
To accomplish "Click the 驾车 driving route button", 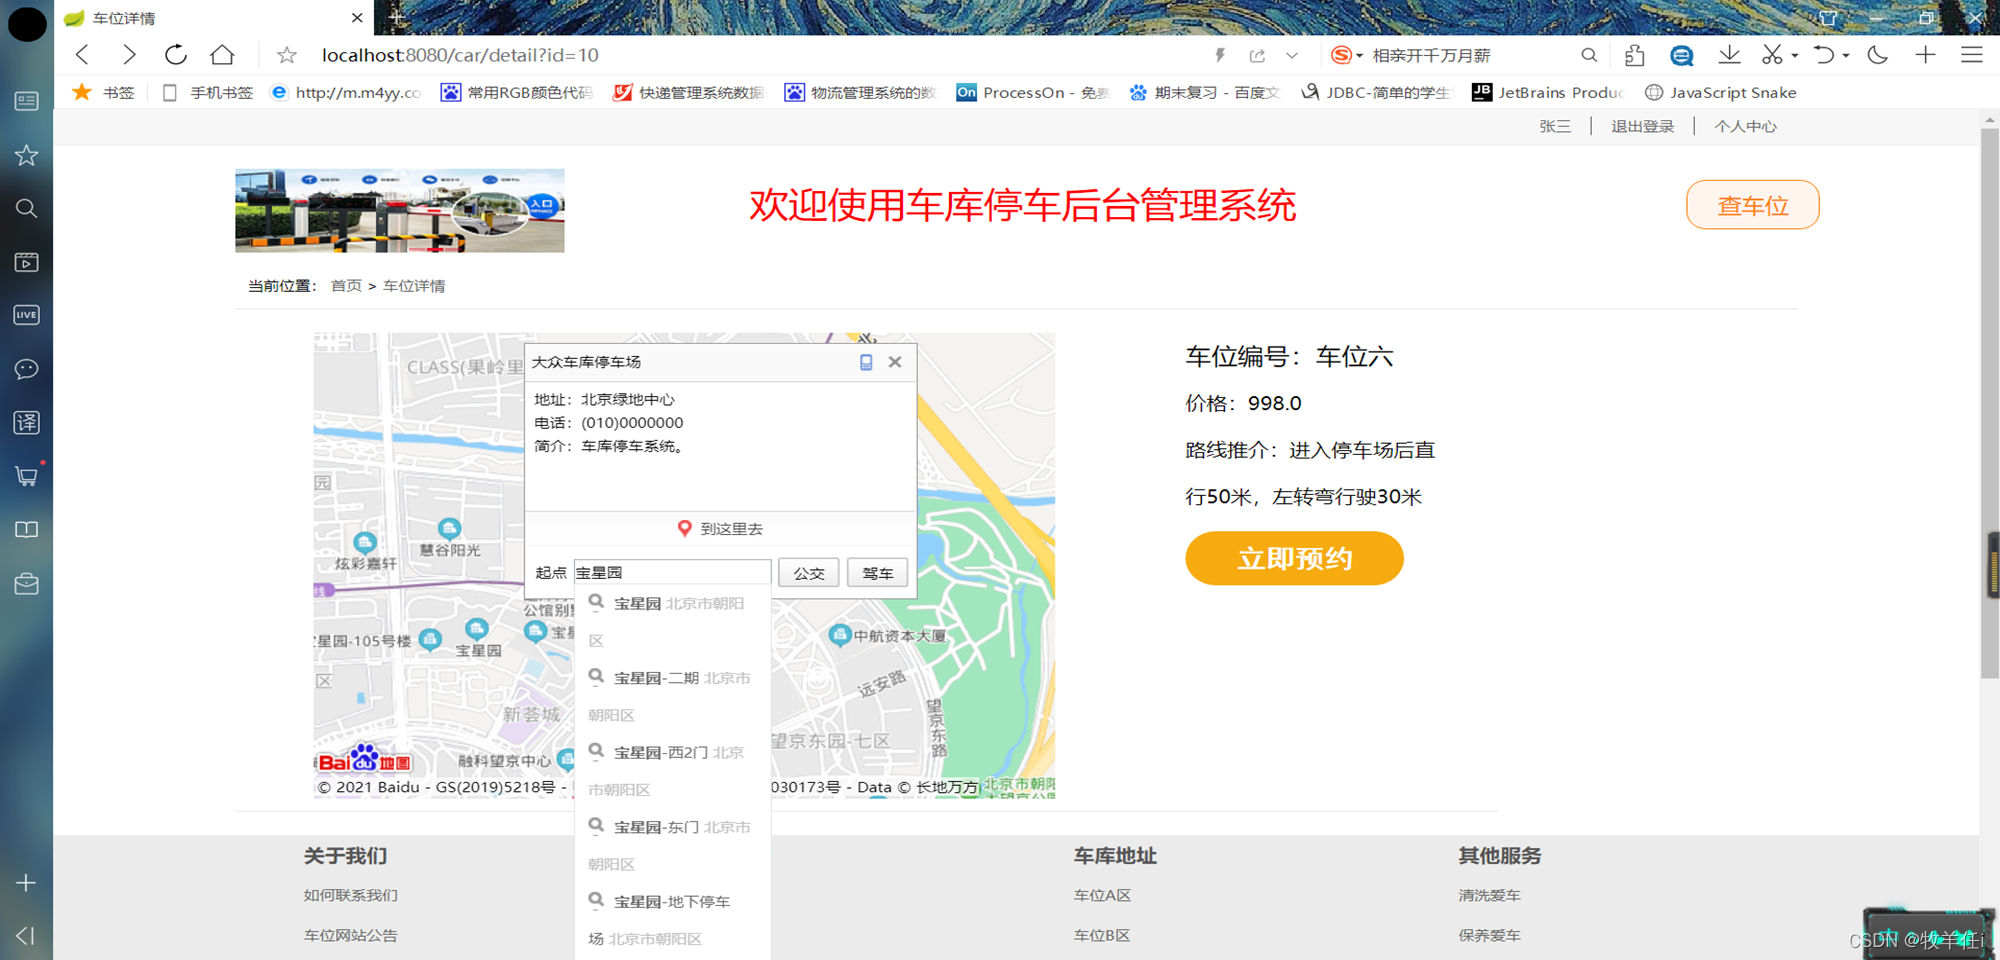I will (x=877, y=573).
